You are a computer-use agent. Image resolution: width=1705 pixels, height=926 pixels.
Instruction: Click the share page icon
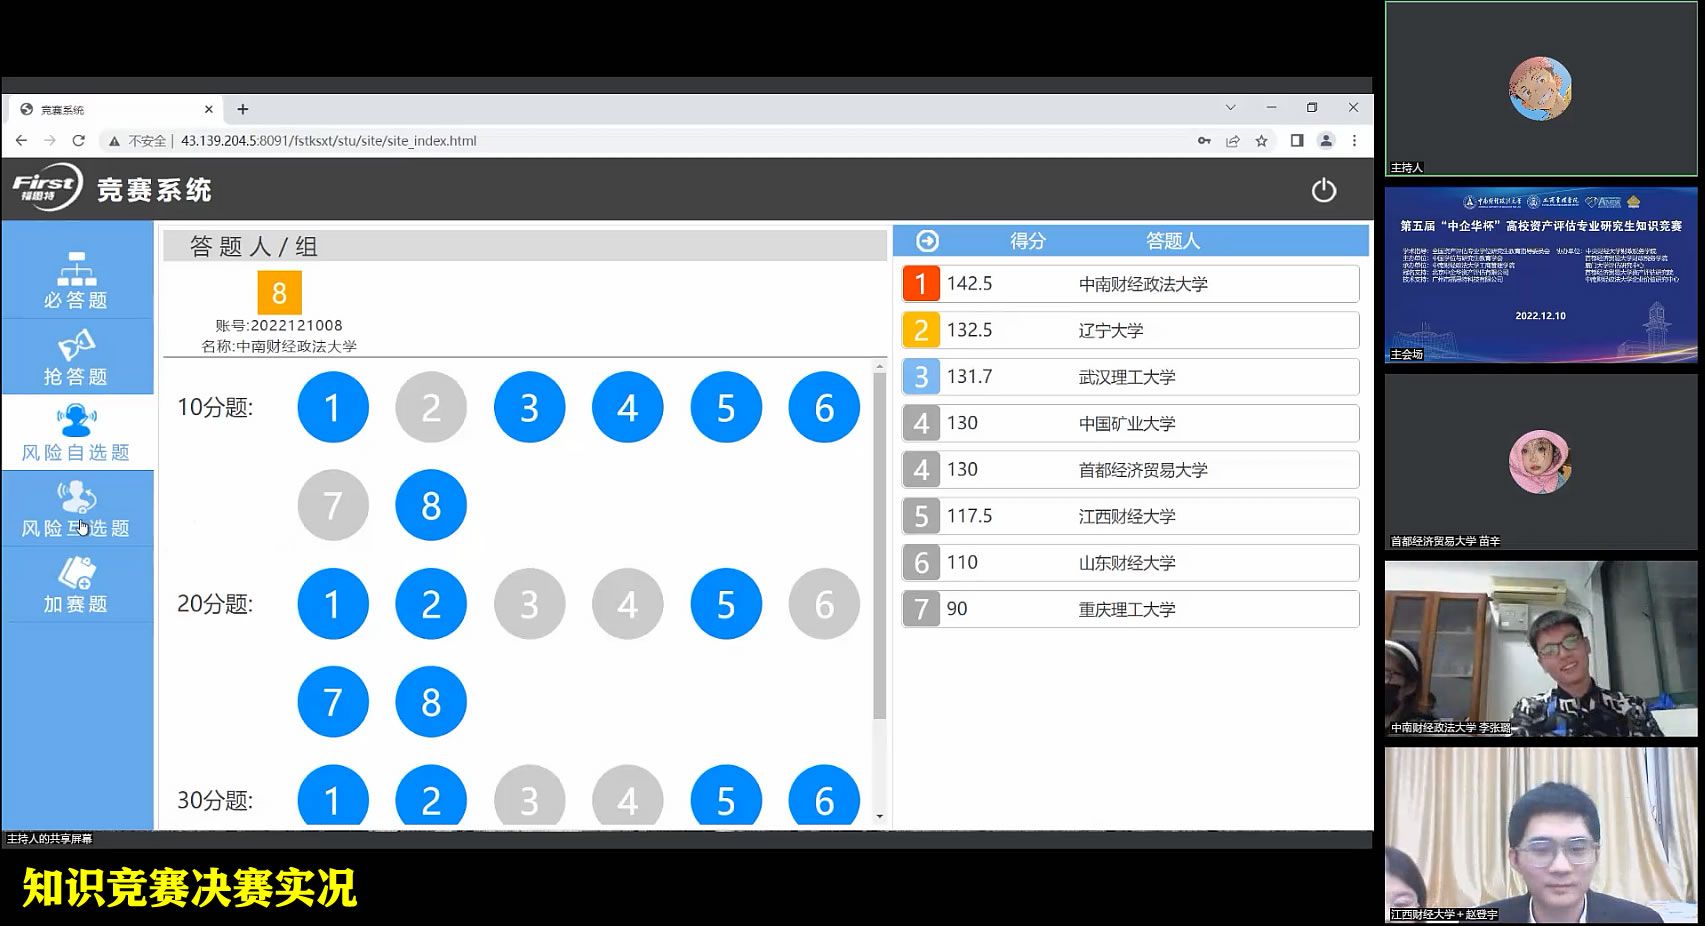pyautogui.click(x=1233, y=141)
